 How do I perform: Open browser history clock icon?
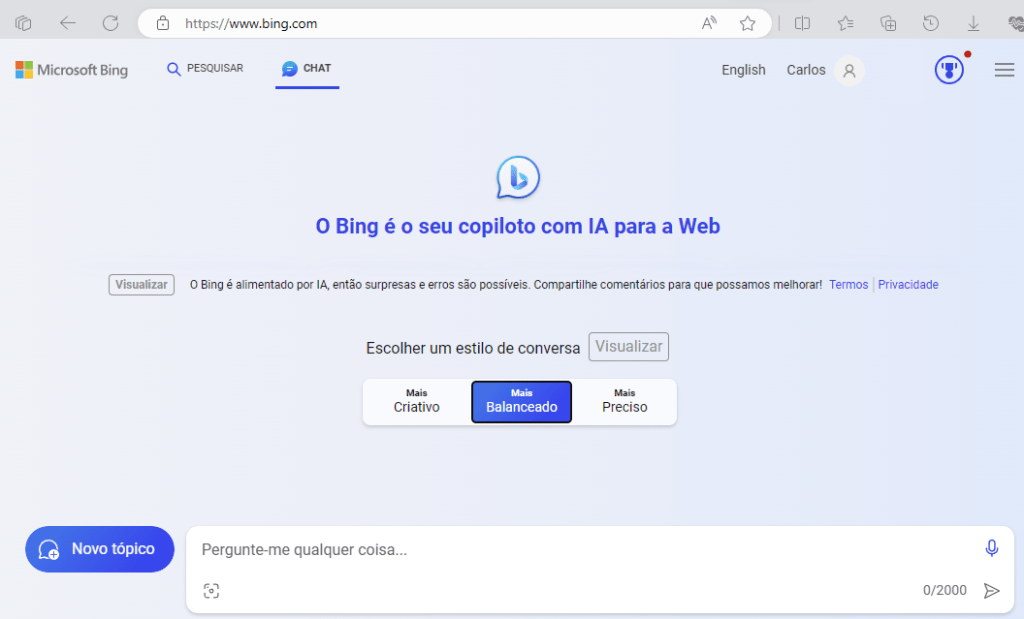[931, 24]
